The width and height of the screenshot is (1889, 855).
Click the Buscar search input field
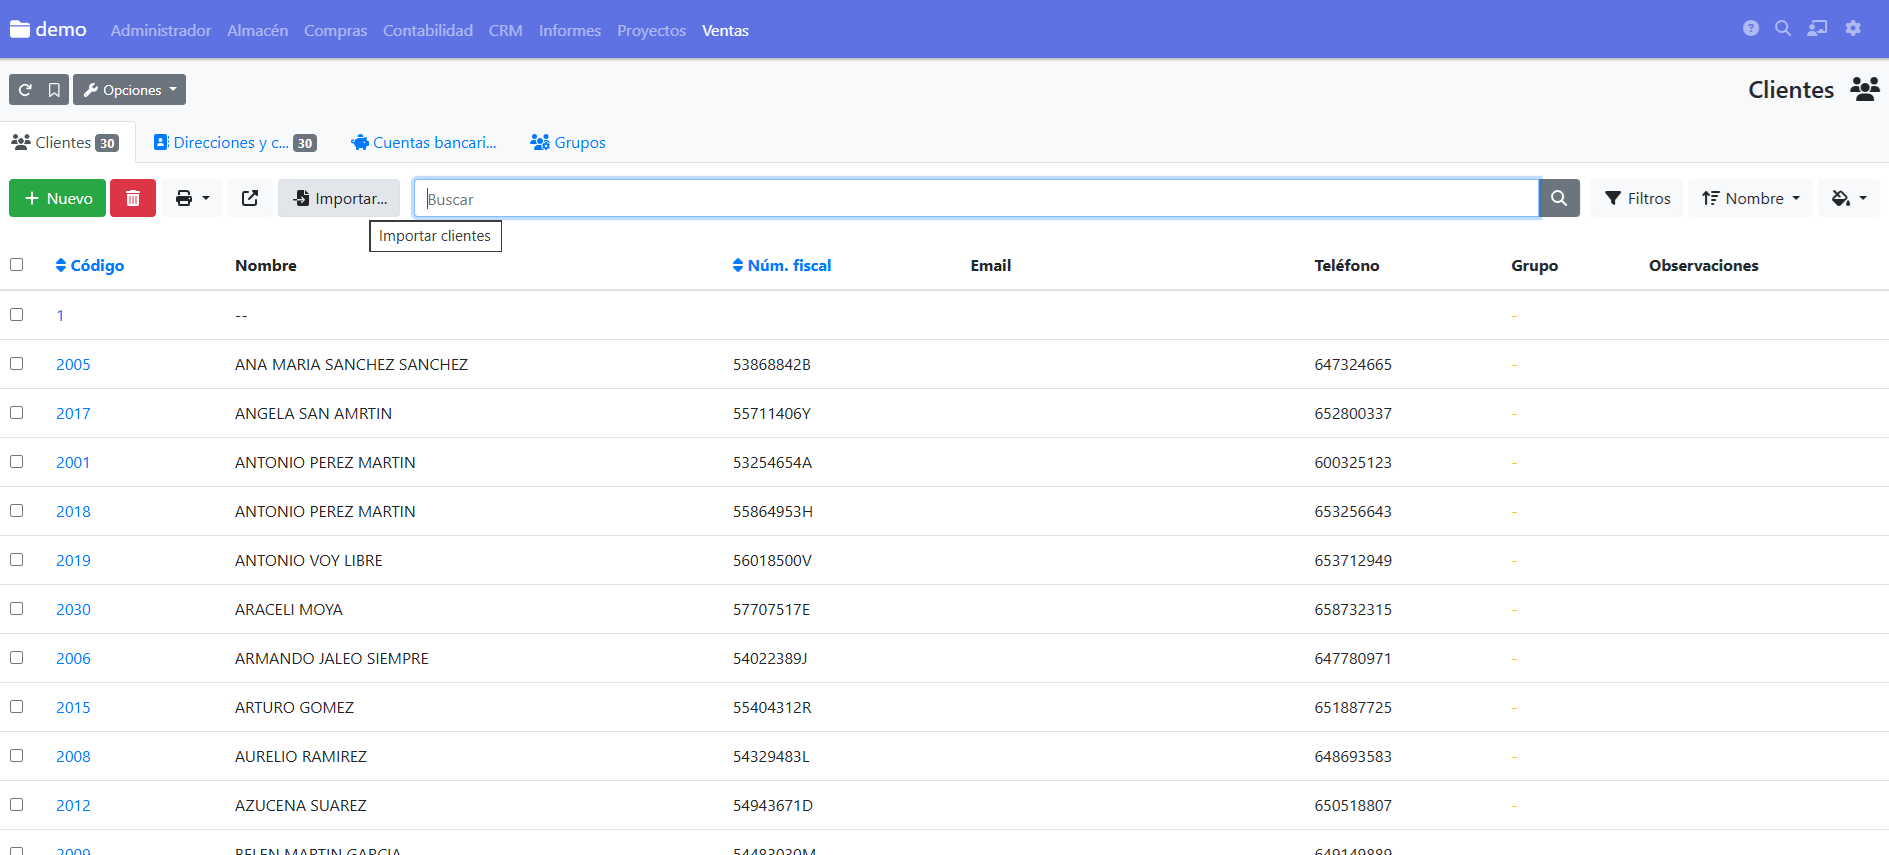point(975,198)
